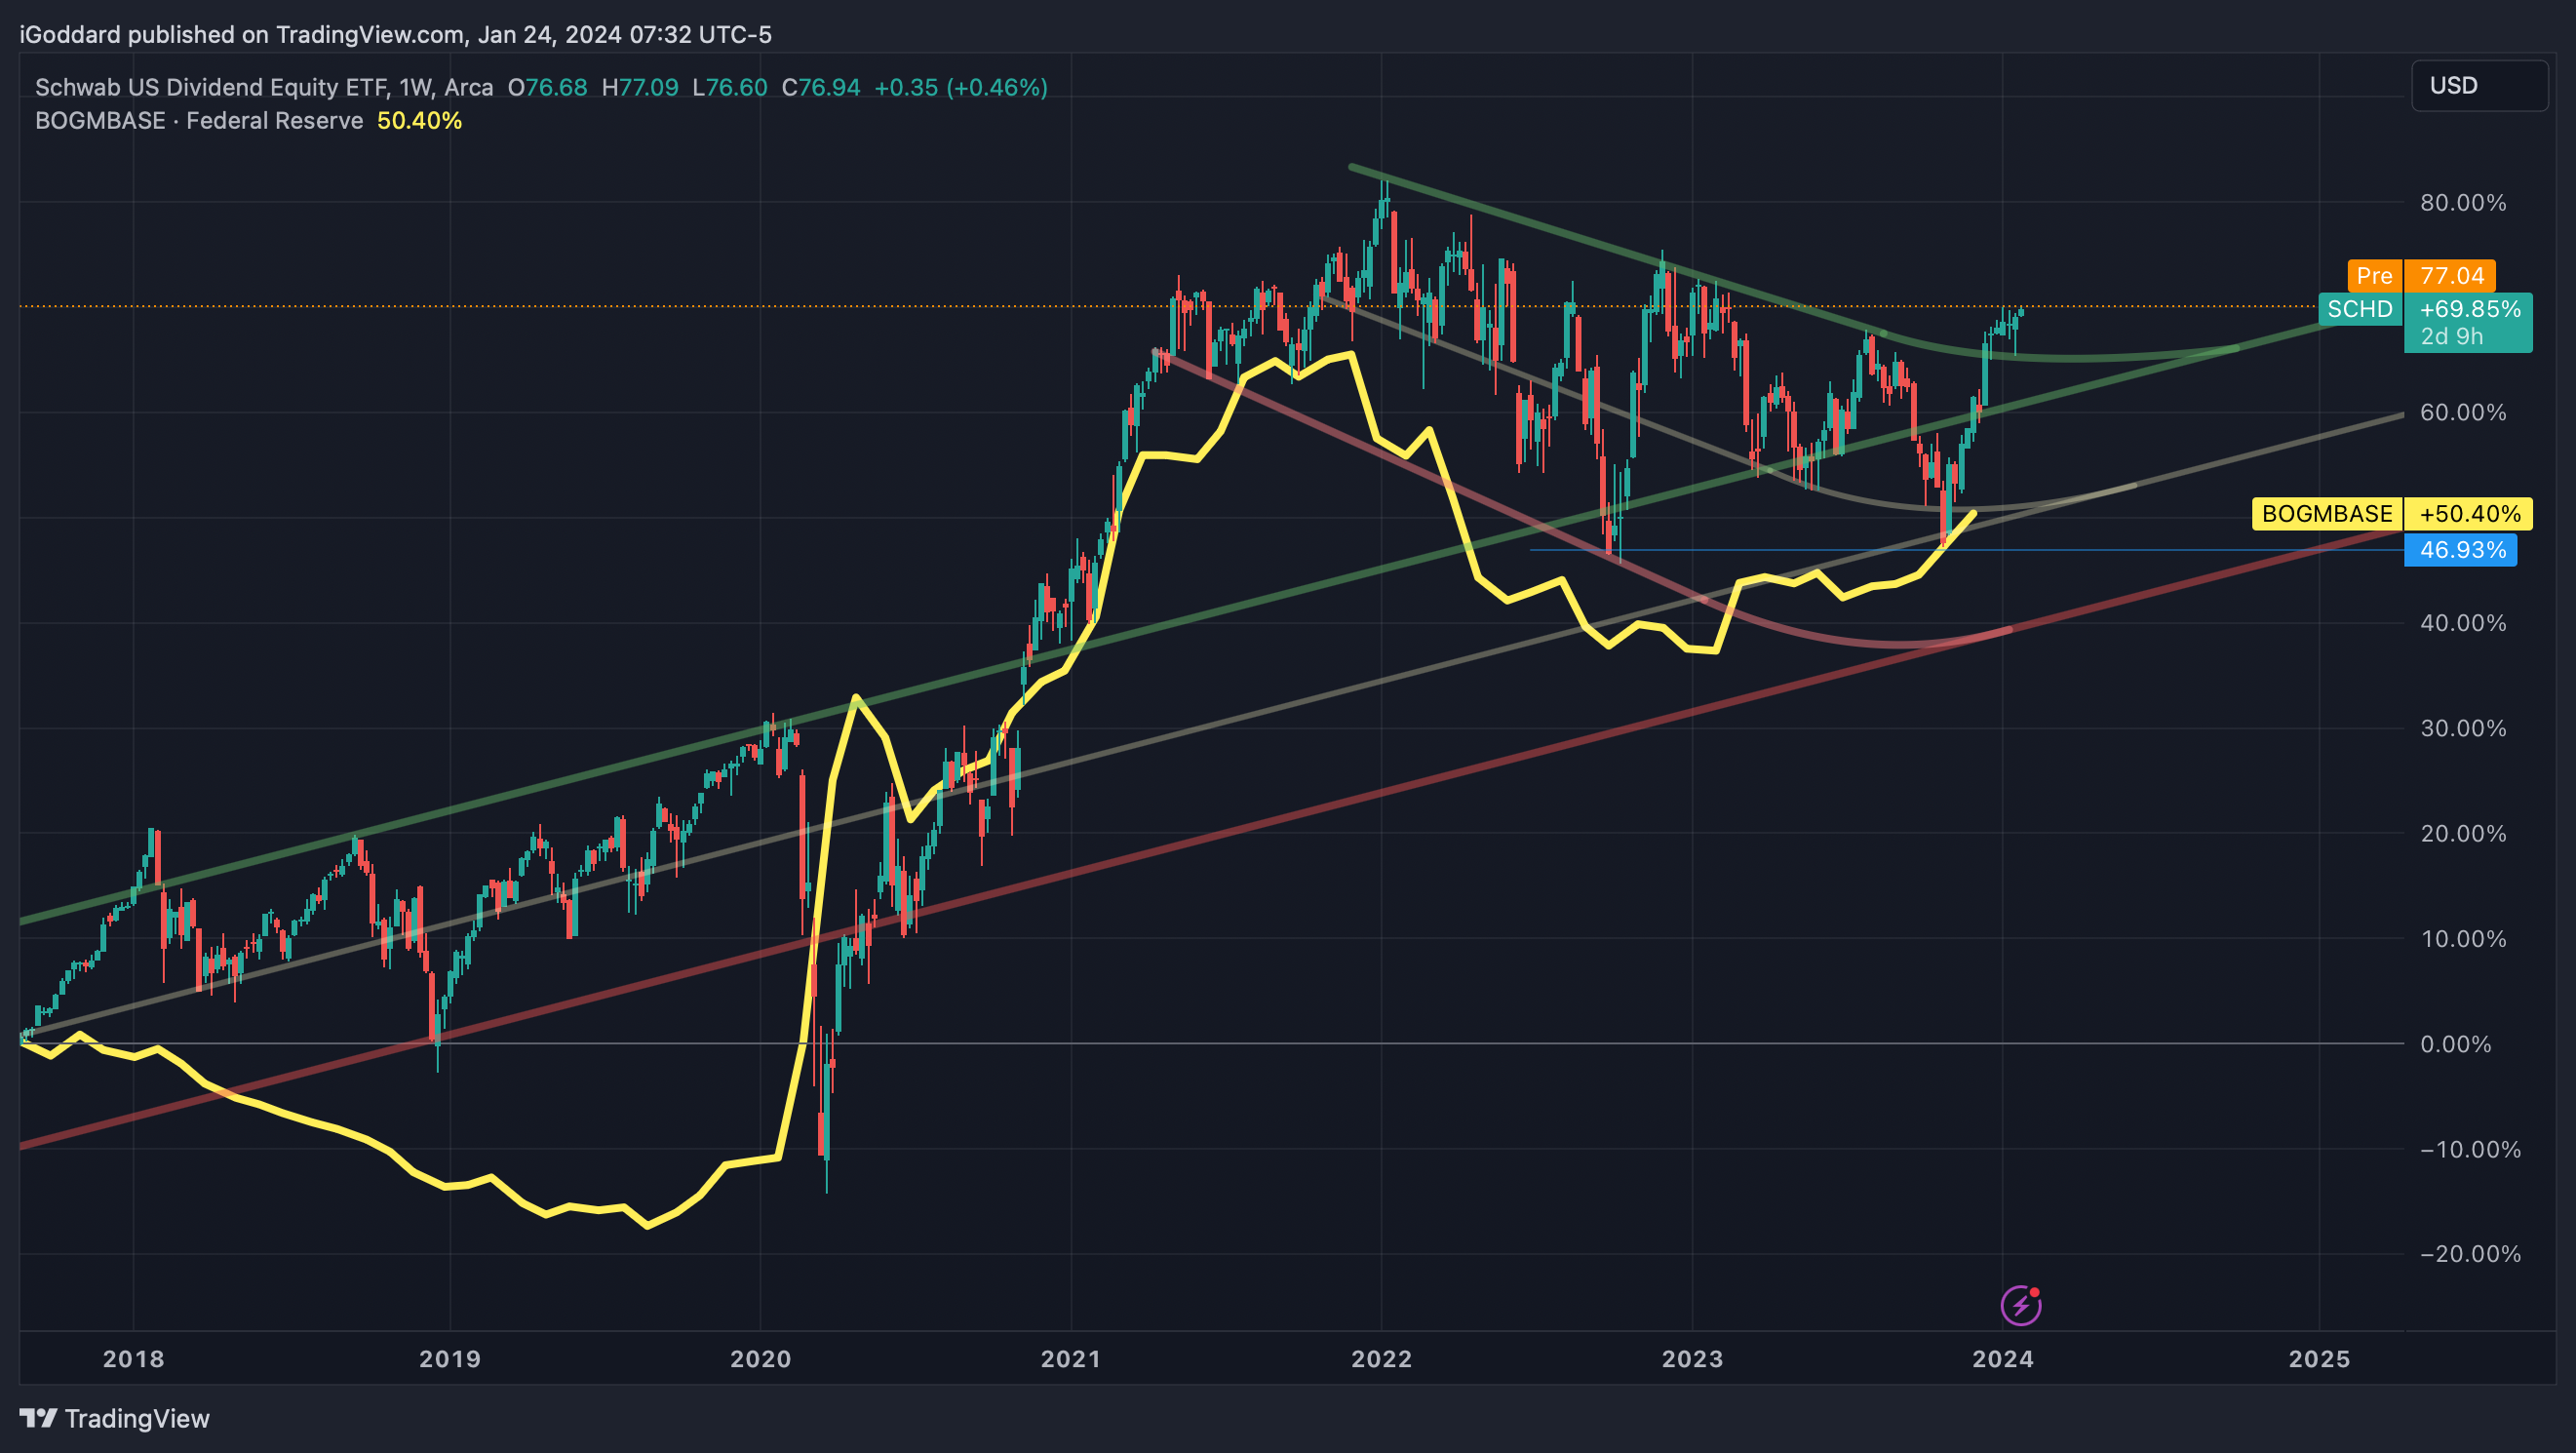Screen dimensions: 2576x1453
Task: Click the 2021 time axis label
Action: coord(1070,1359)
